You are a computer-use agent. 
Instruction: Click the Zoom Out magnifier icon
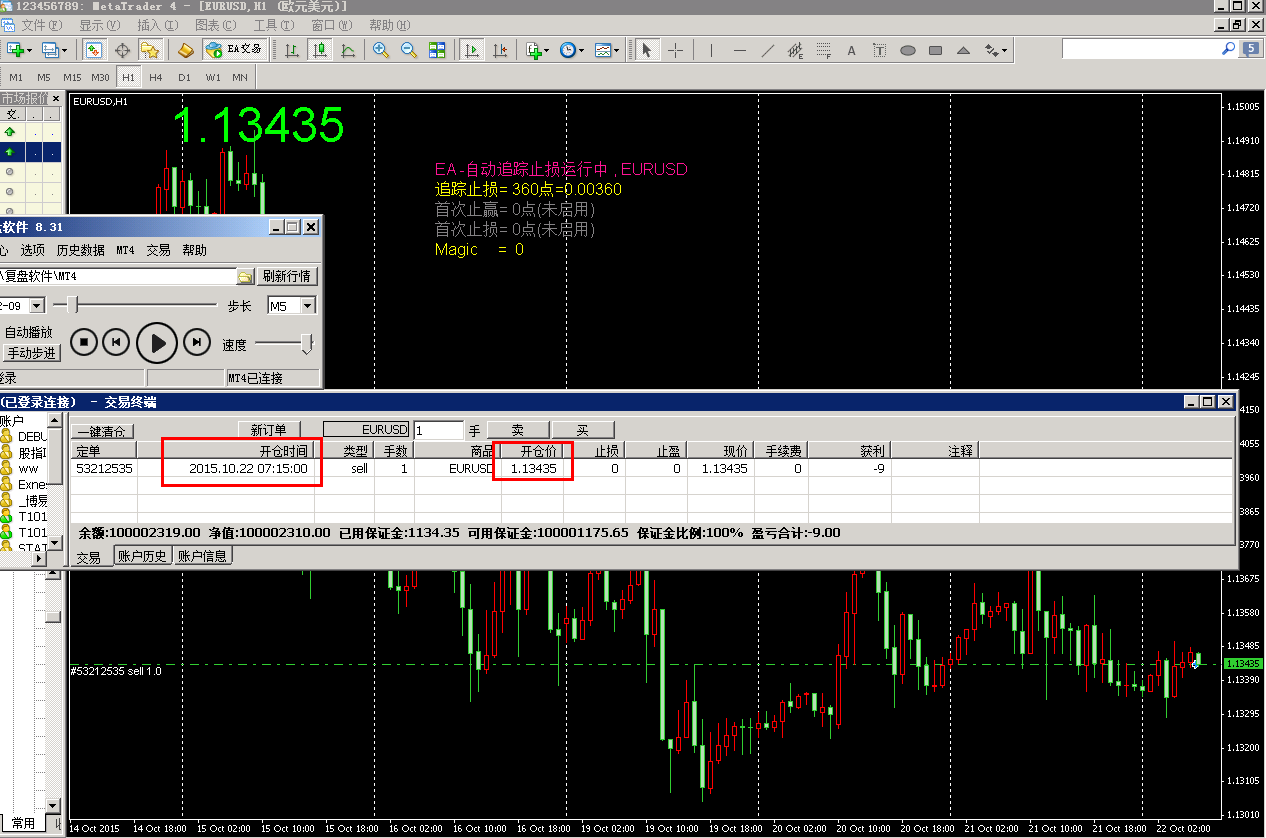click(409, 50)
